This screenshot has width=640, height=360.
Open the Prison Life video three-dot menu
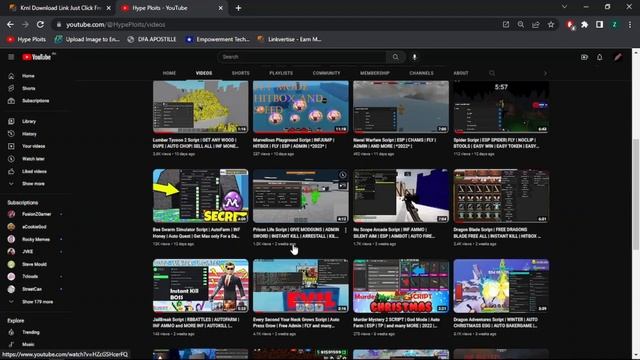click(x=345, y=231)
